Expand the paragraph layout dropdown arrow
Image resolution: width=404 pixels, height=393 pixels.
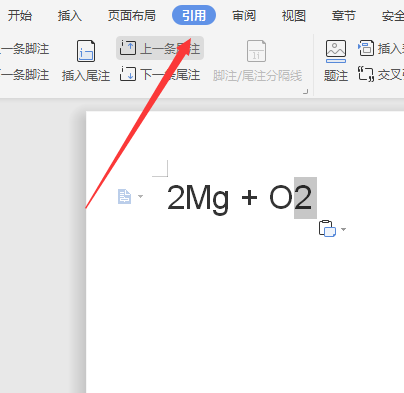140,196
